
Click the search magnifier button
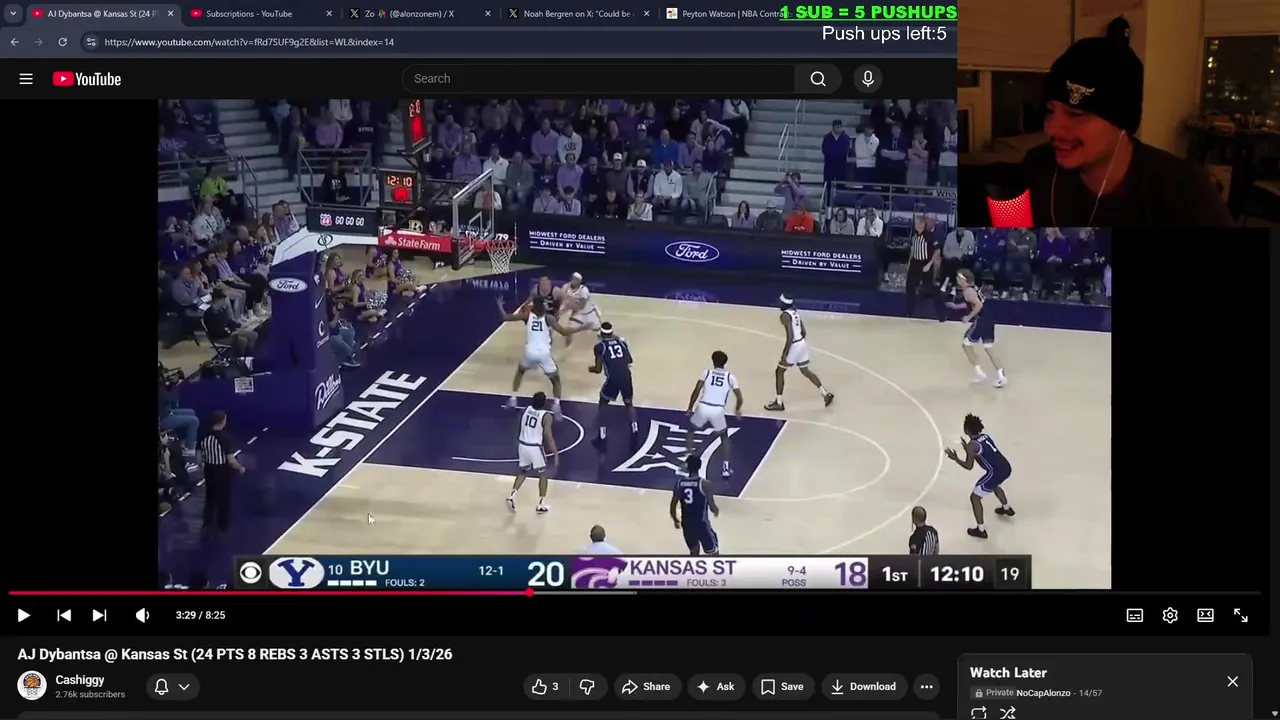tap(818, 79)
